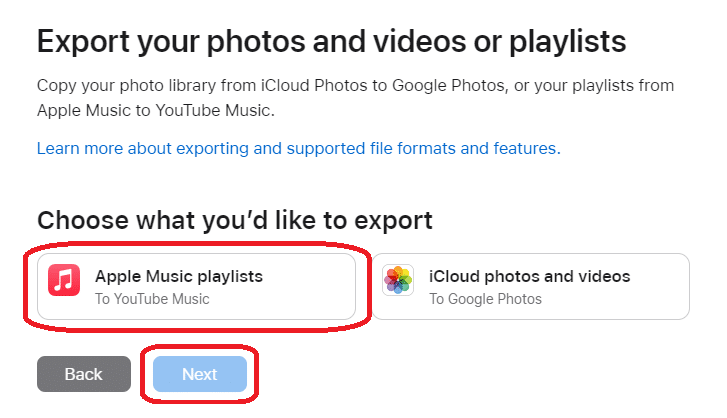The image size is (727, 418).
Task: Click the word "Back" on the gray button
Action: [84, 374]
